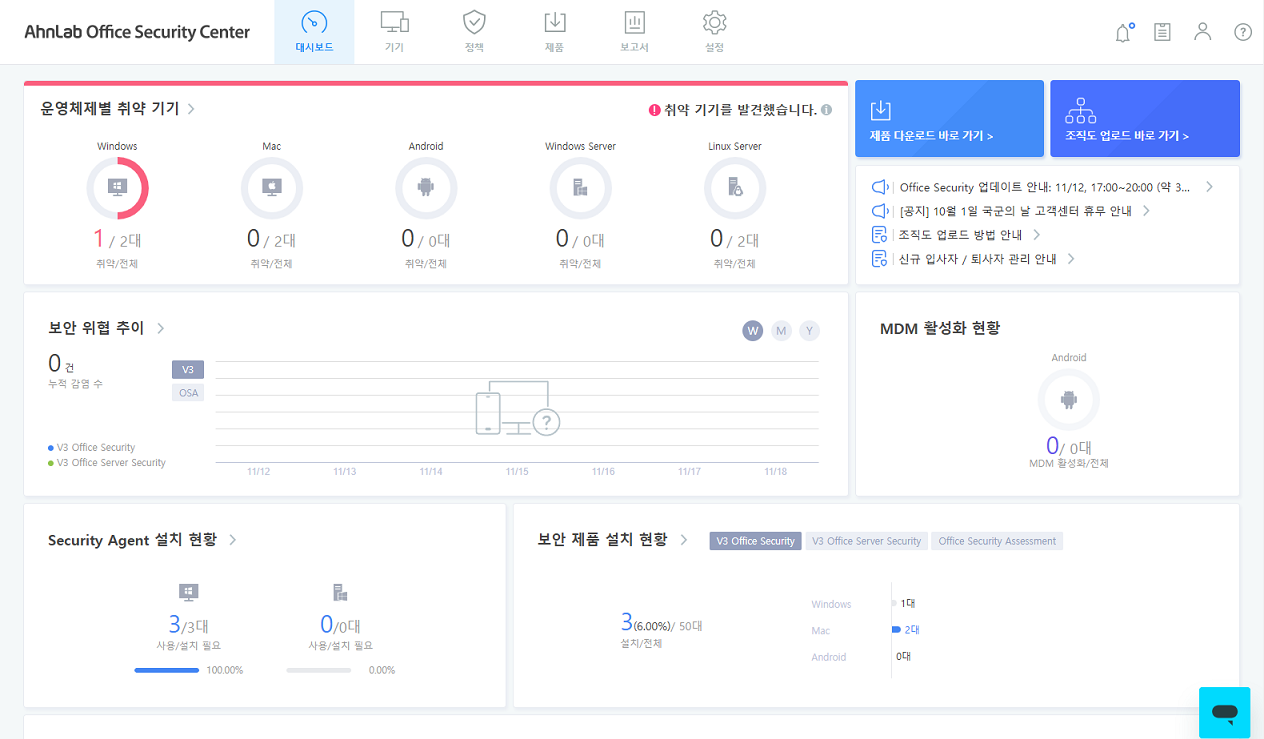This screenshot has height=739, width=1264.
Task: Select Office Security Assessment product tab
Action: pos(997,541)
